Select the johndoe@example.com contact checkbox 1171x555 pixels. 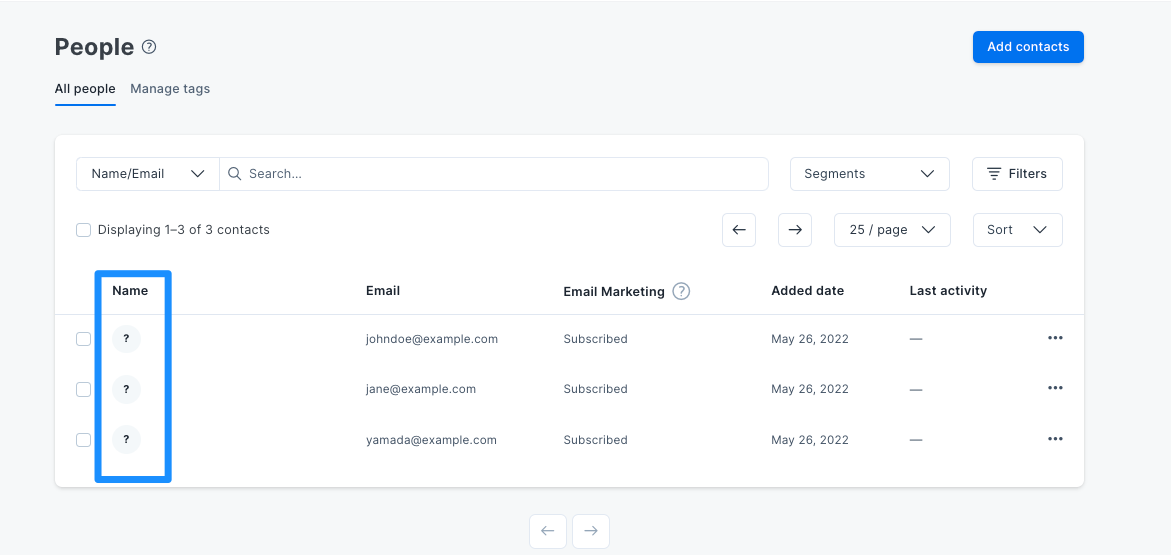(x=84, y=339)
